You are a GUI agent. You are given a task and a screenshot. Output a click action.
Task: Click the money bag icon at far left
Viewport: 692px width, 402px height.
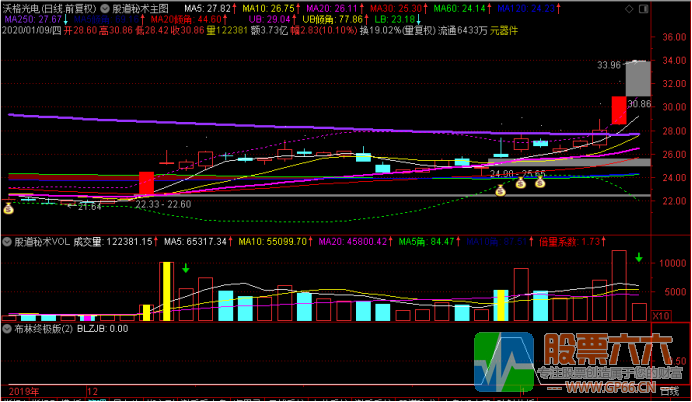[8, 208]
